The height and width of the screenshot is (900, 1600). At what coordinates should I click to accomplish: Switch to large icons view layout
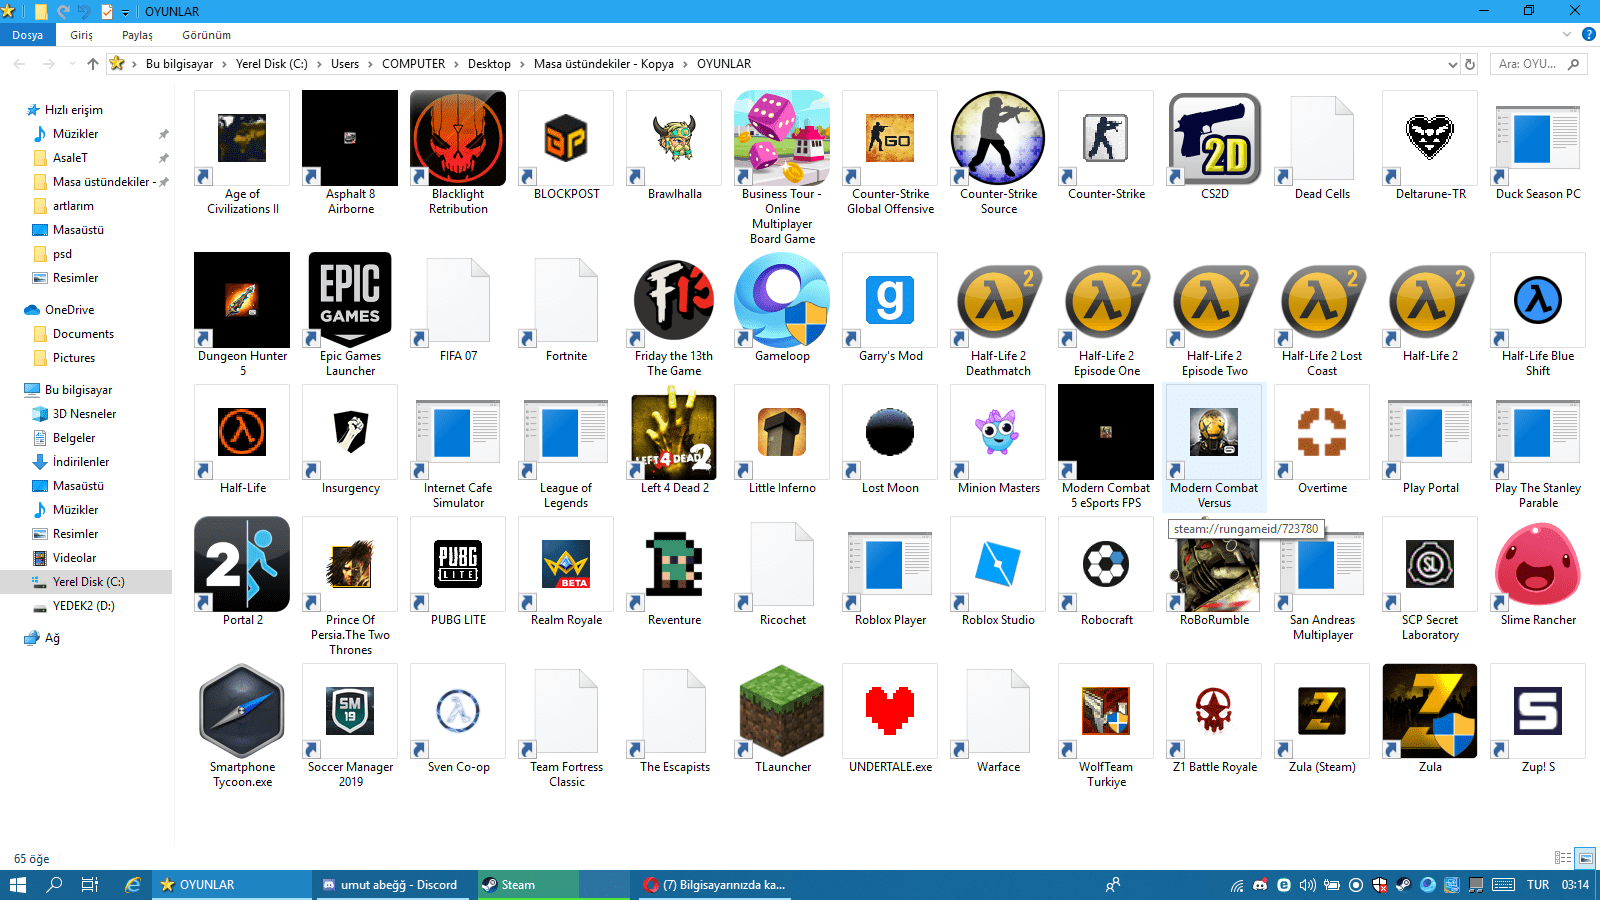tap(1585, 858)
